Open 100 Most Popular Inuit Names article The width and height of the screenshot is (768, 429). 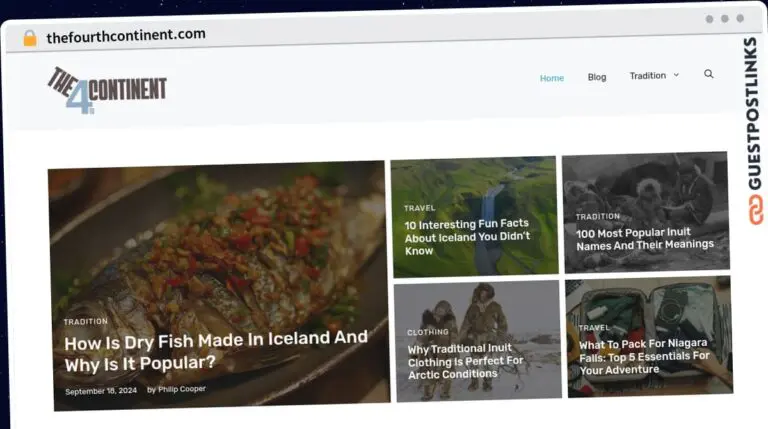pos(644,238)
